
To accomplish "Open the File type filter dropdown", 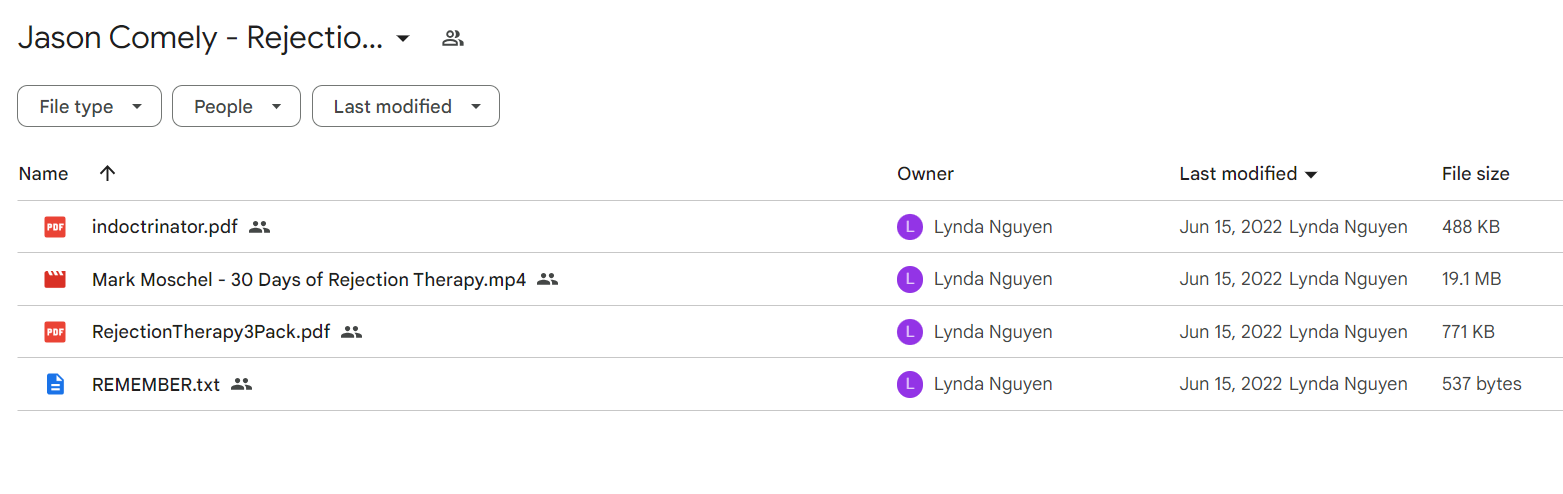I will (x=89, y=106).
